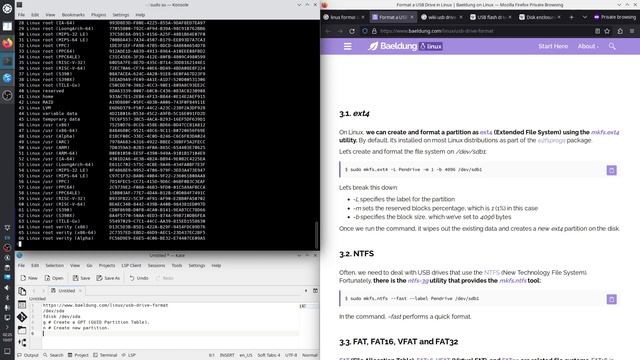640x360 pixels.
Task: Open UTF-8 encoding dropdown in Kate
Action: click(291, 355)
